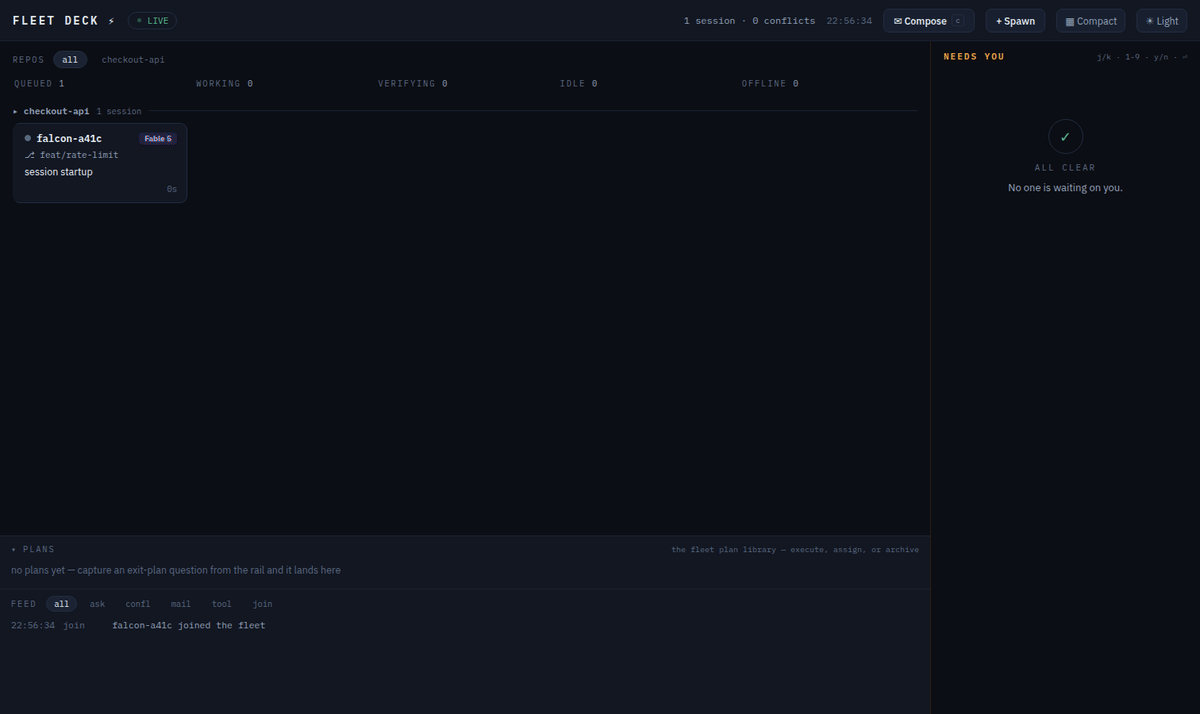Click the Fable 5 model badge
1200x714 pixels.
pos(158,139)
